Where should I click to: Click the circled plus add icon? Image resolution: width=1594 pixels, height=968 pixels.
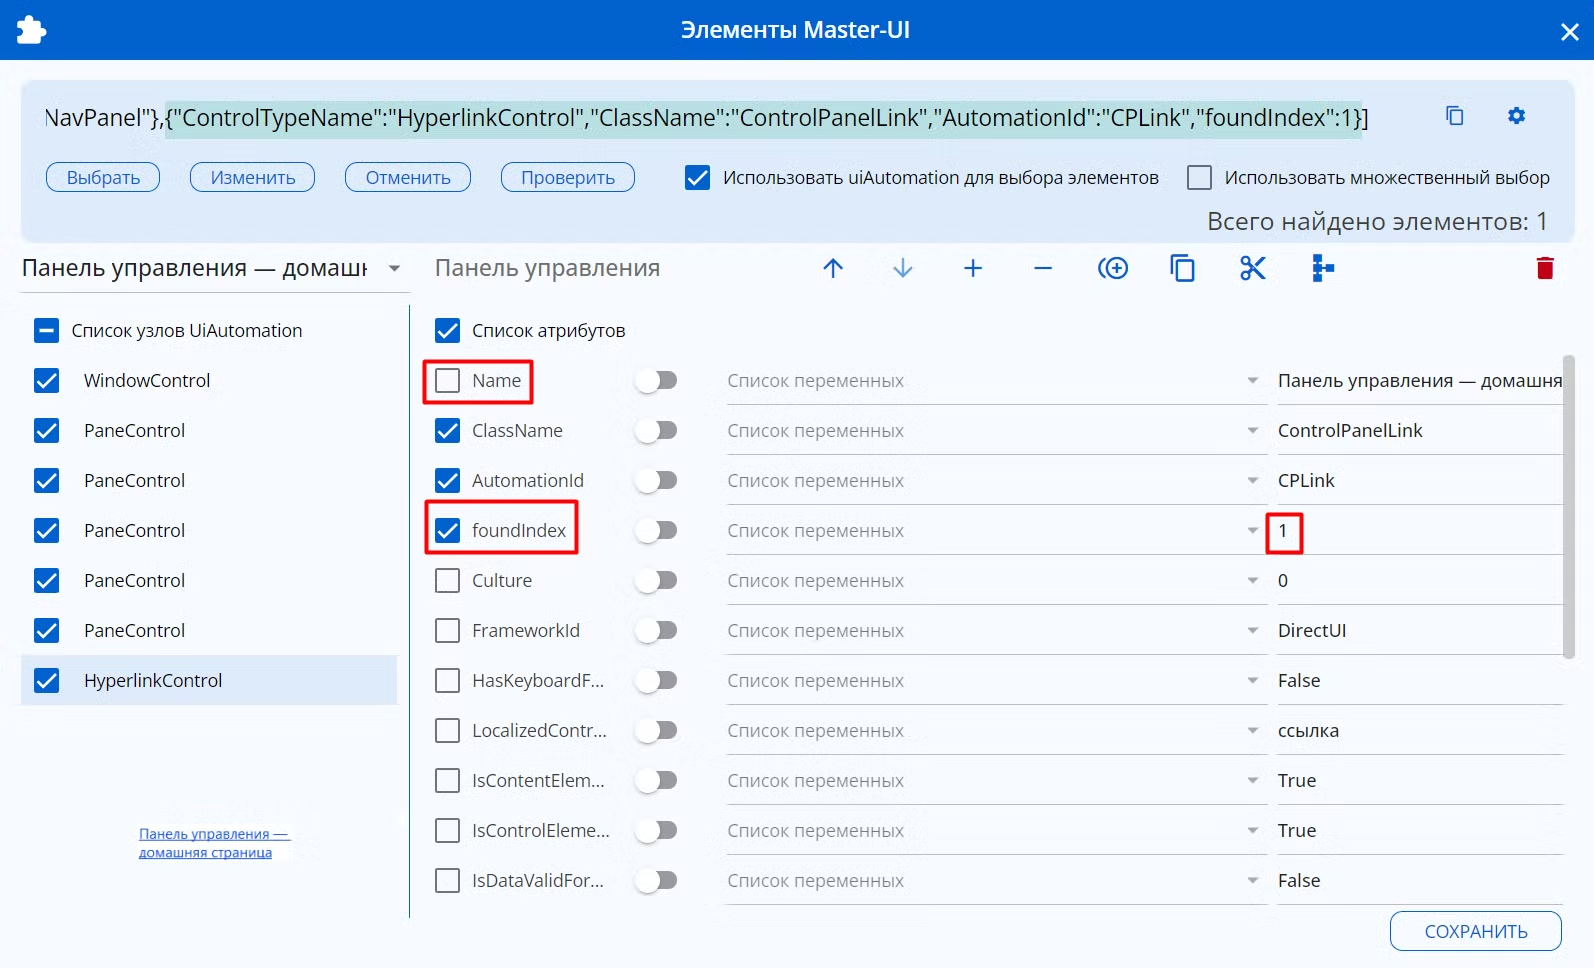(1113, 268)
